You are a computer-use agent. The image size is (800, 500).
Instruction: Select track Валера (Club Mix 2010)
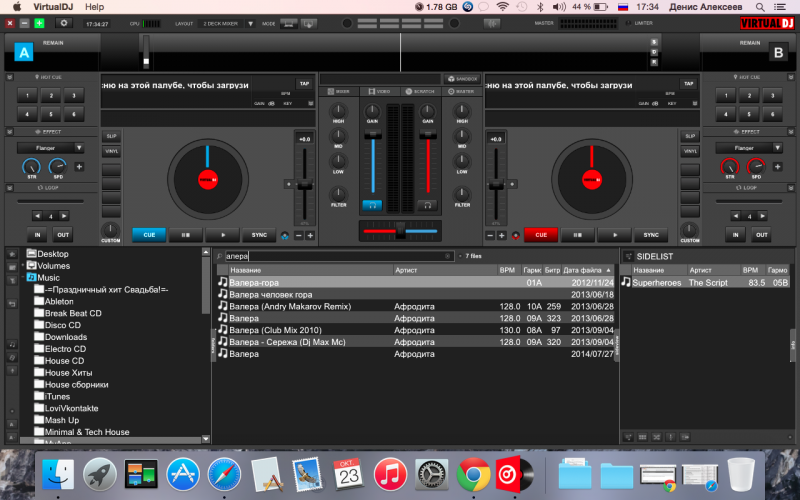[x=416, y=330]
